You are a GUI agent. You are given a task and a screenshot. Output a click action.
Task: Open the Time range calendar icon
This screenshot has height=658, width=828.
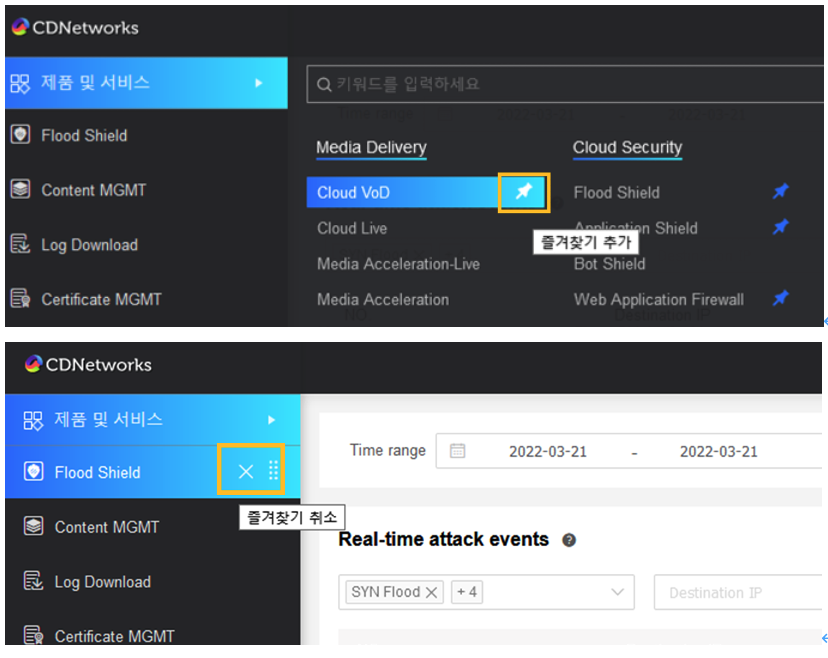[457, 451]
